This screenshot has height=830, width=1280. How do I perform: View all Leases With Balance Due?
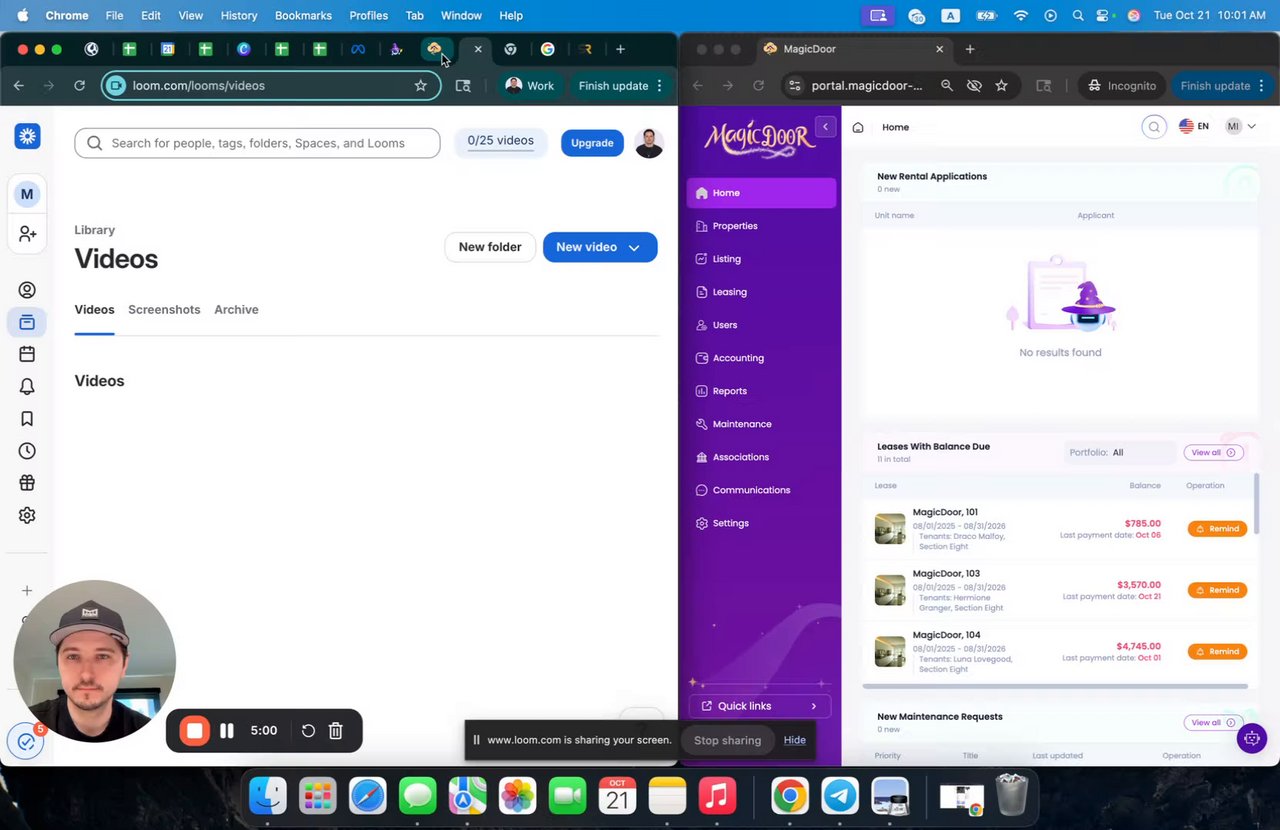coord(1213,452)
